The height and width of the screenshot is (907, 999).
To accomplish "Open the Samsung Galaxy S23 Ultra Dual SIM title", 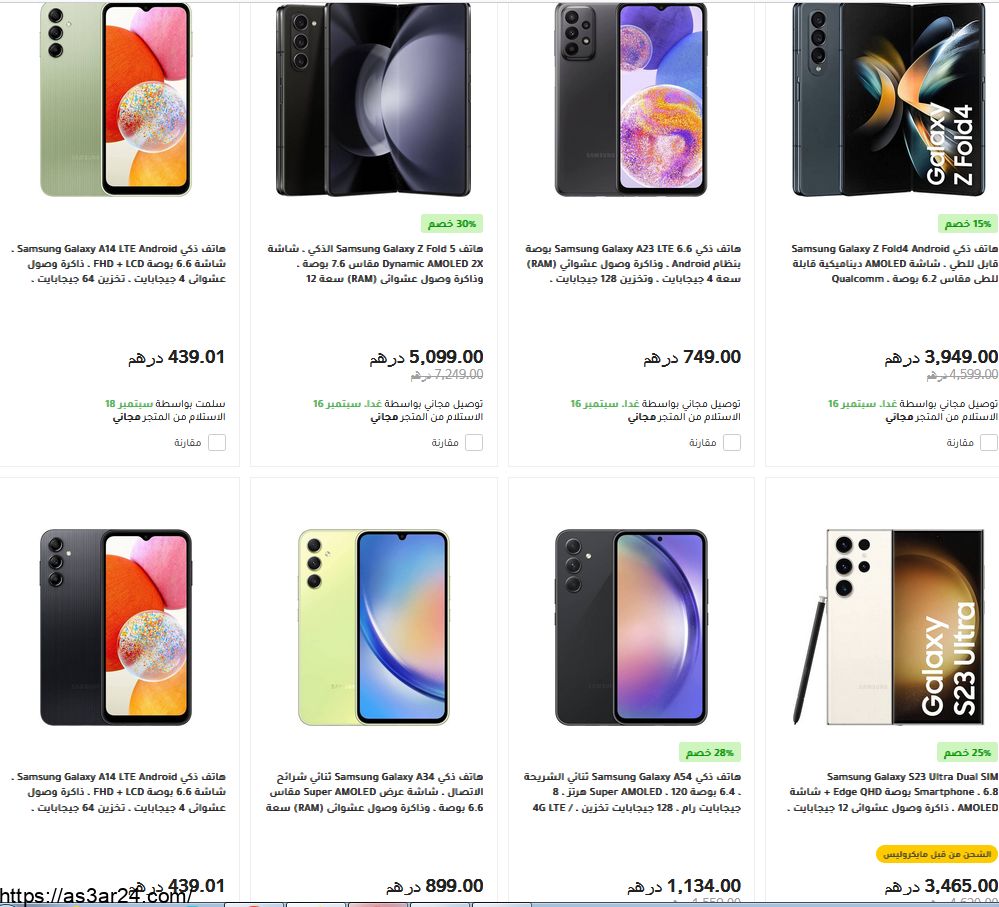I will 892,792.
